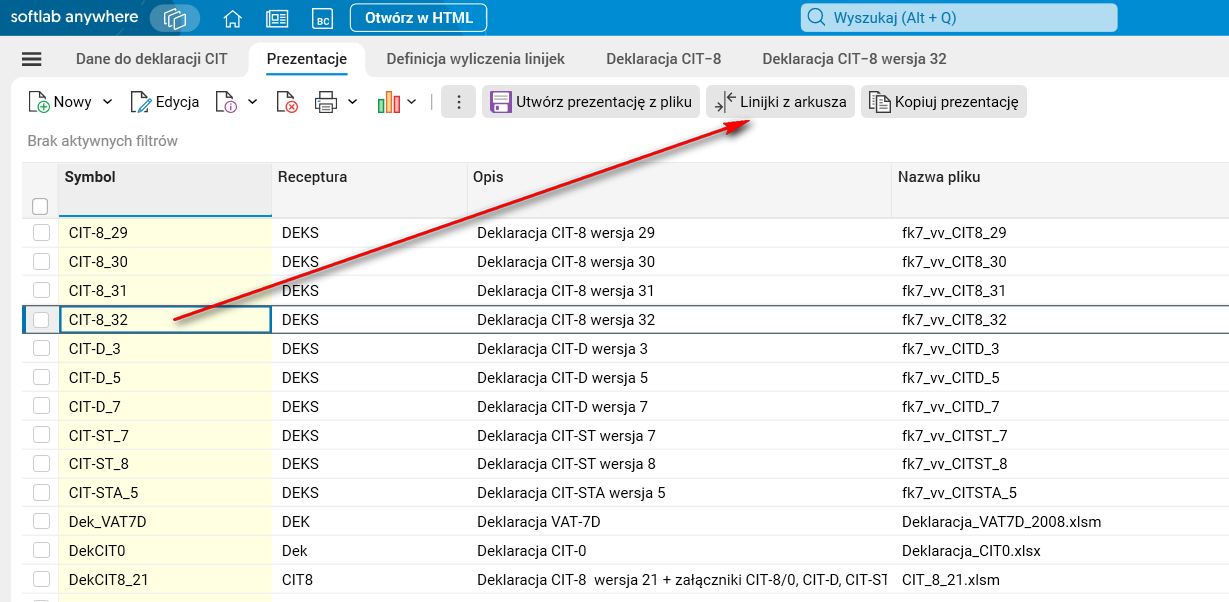Click the Edycja edit button
The image size is (1229, 602).
coord(164,102)
